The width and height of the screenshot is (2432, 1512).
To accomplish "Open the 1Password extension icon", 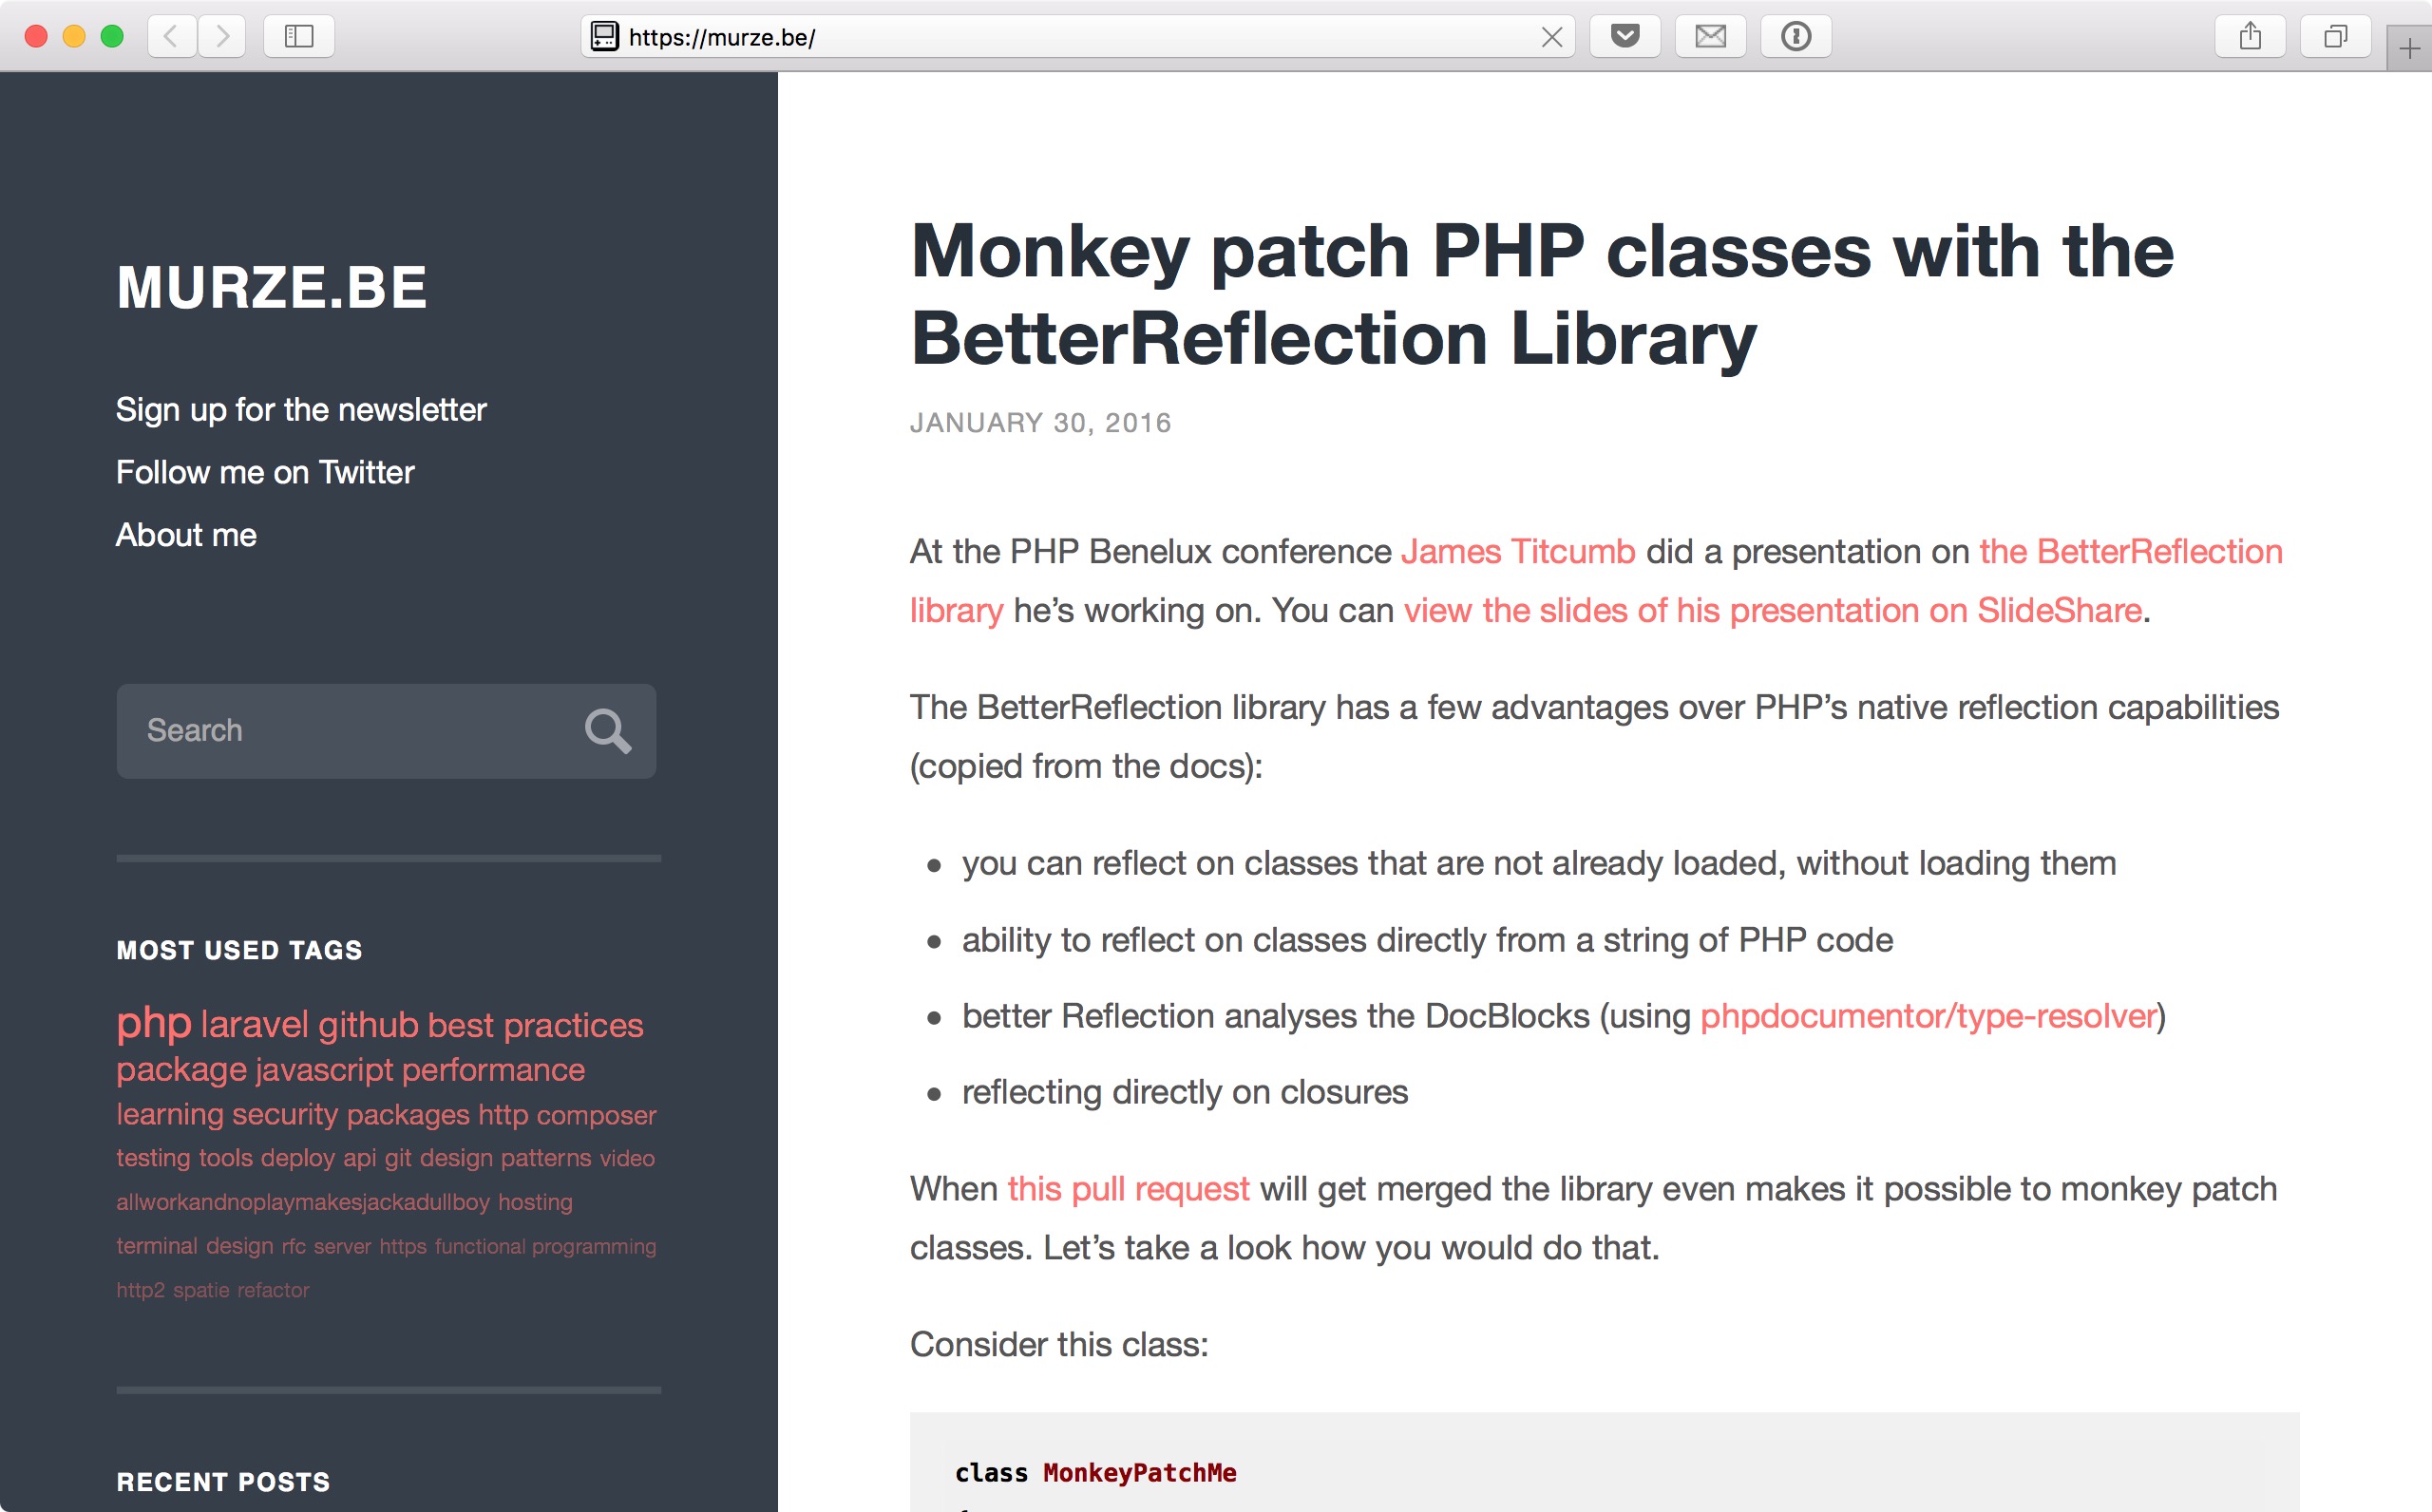I will click(x=1796, y=37).
